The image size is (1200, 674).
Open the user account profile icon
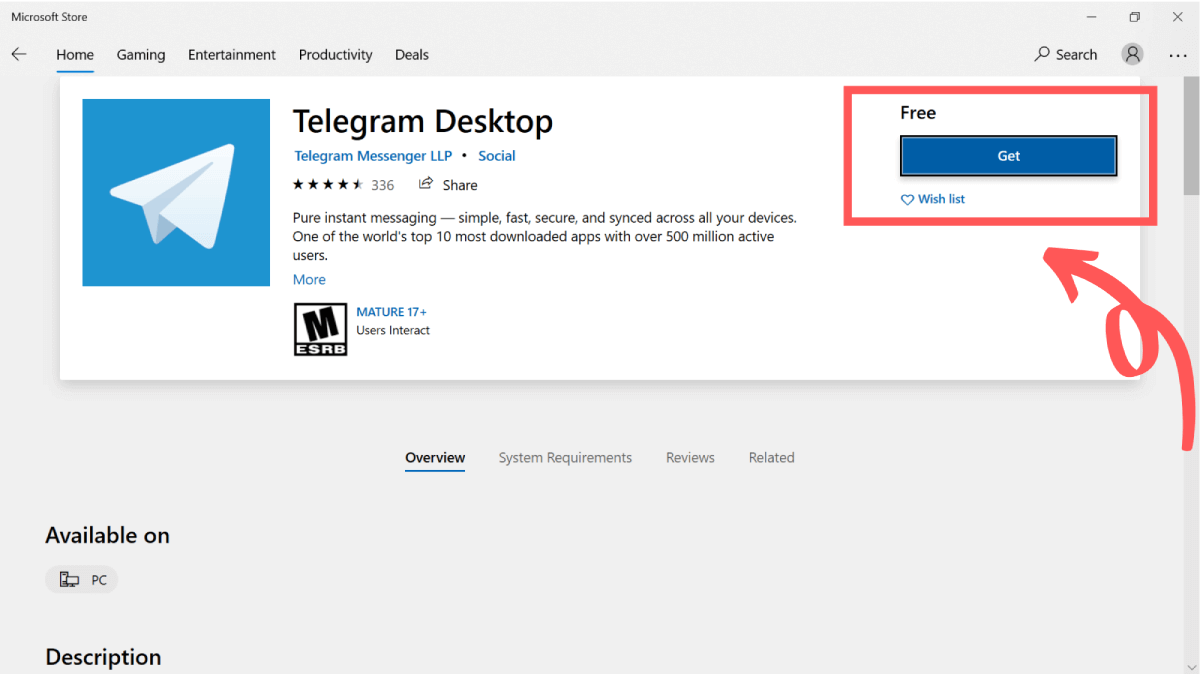1132,54
